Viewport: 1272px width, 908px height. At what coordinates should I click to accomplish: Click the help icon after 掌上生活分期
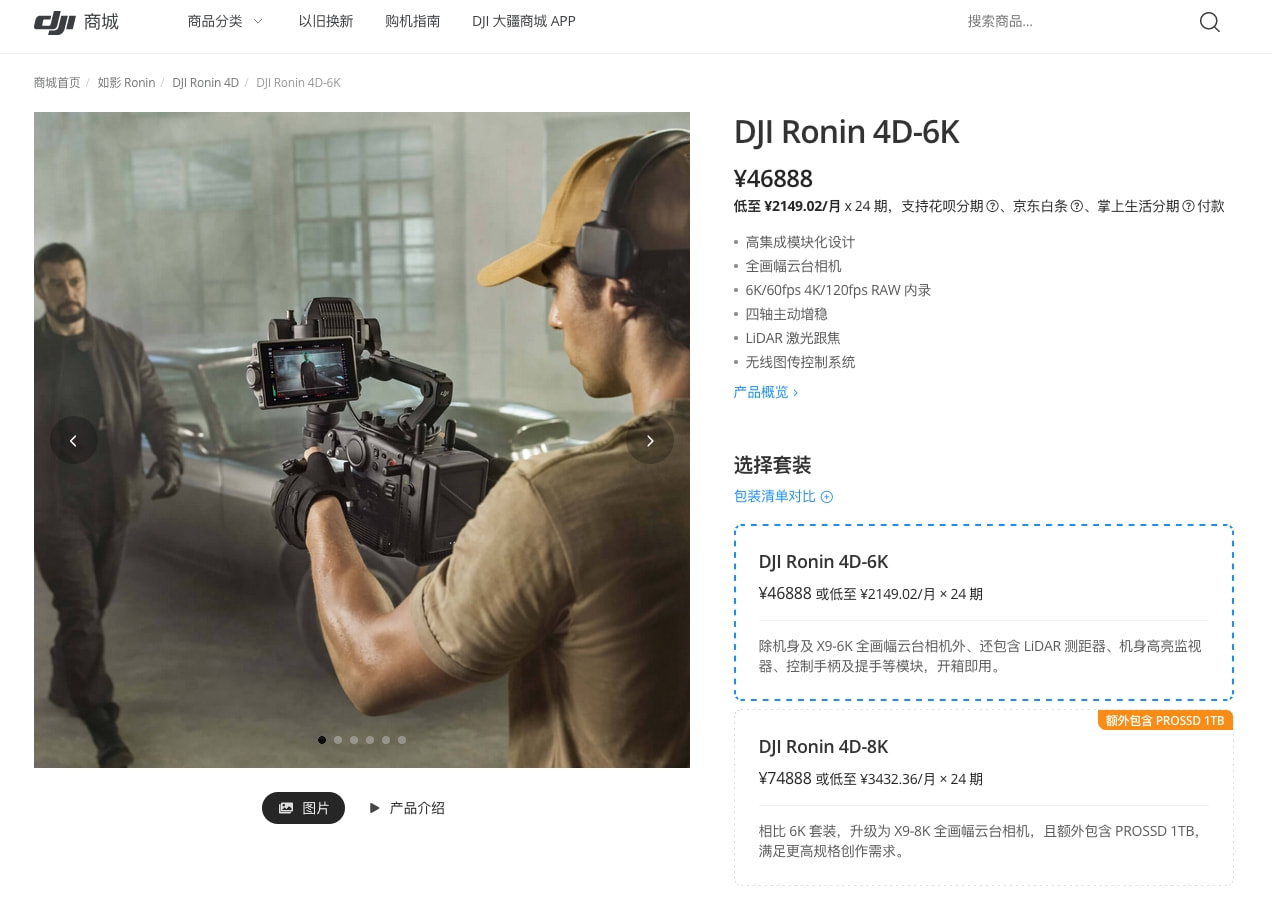[1188, 207]
